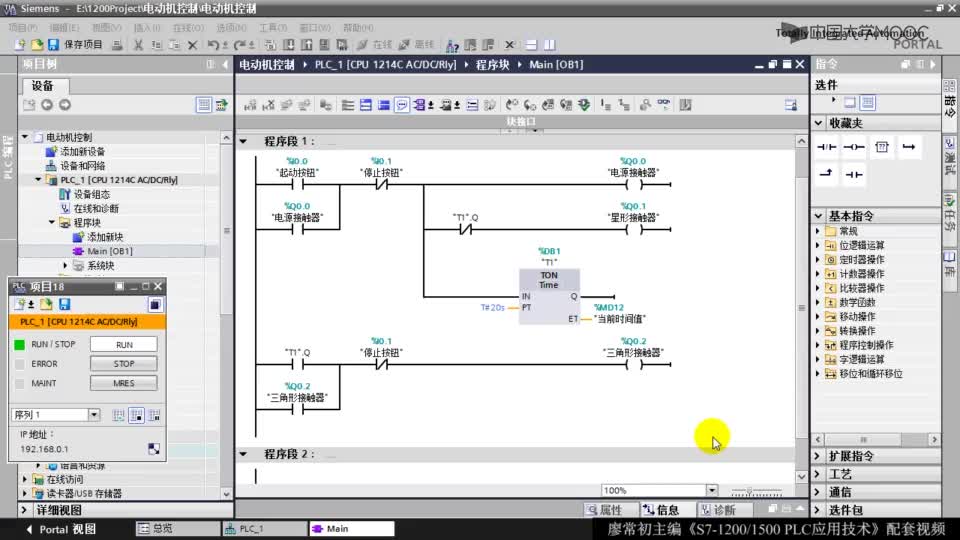Insert open branch from favorites
960x540 pixels.
coord(909,147)
